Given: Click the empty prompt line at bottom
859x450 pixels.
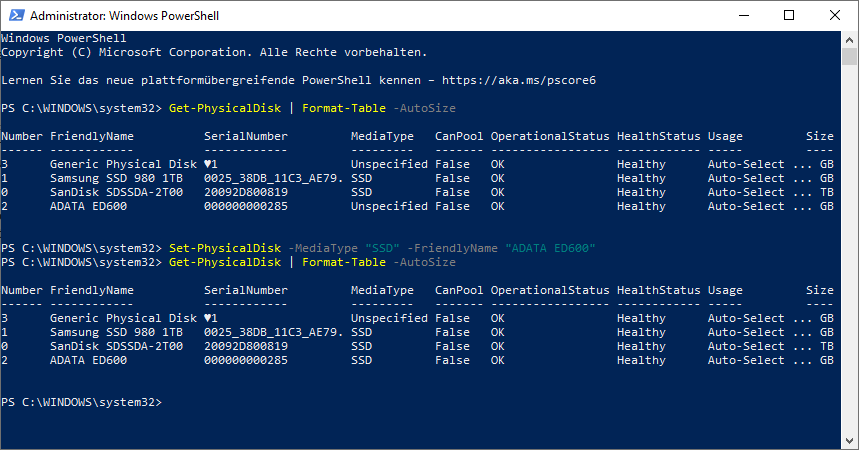Looking at the screenshot, I should point(82,402).
